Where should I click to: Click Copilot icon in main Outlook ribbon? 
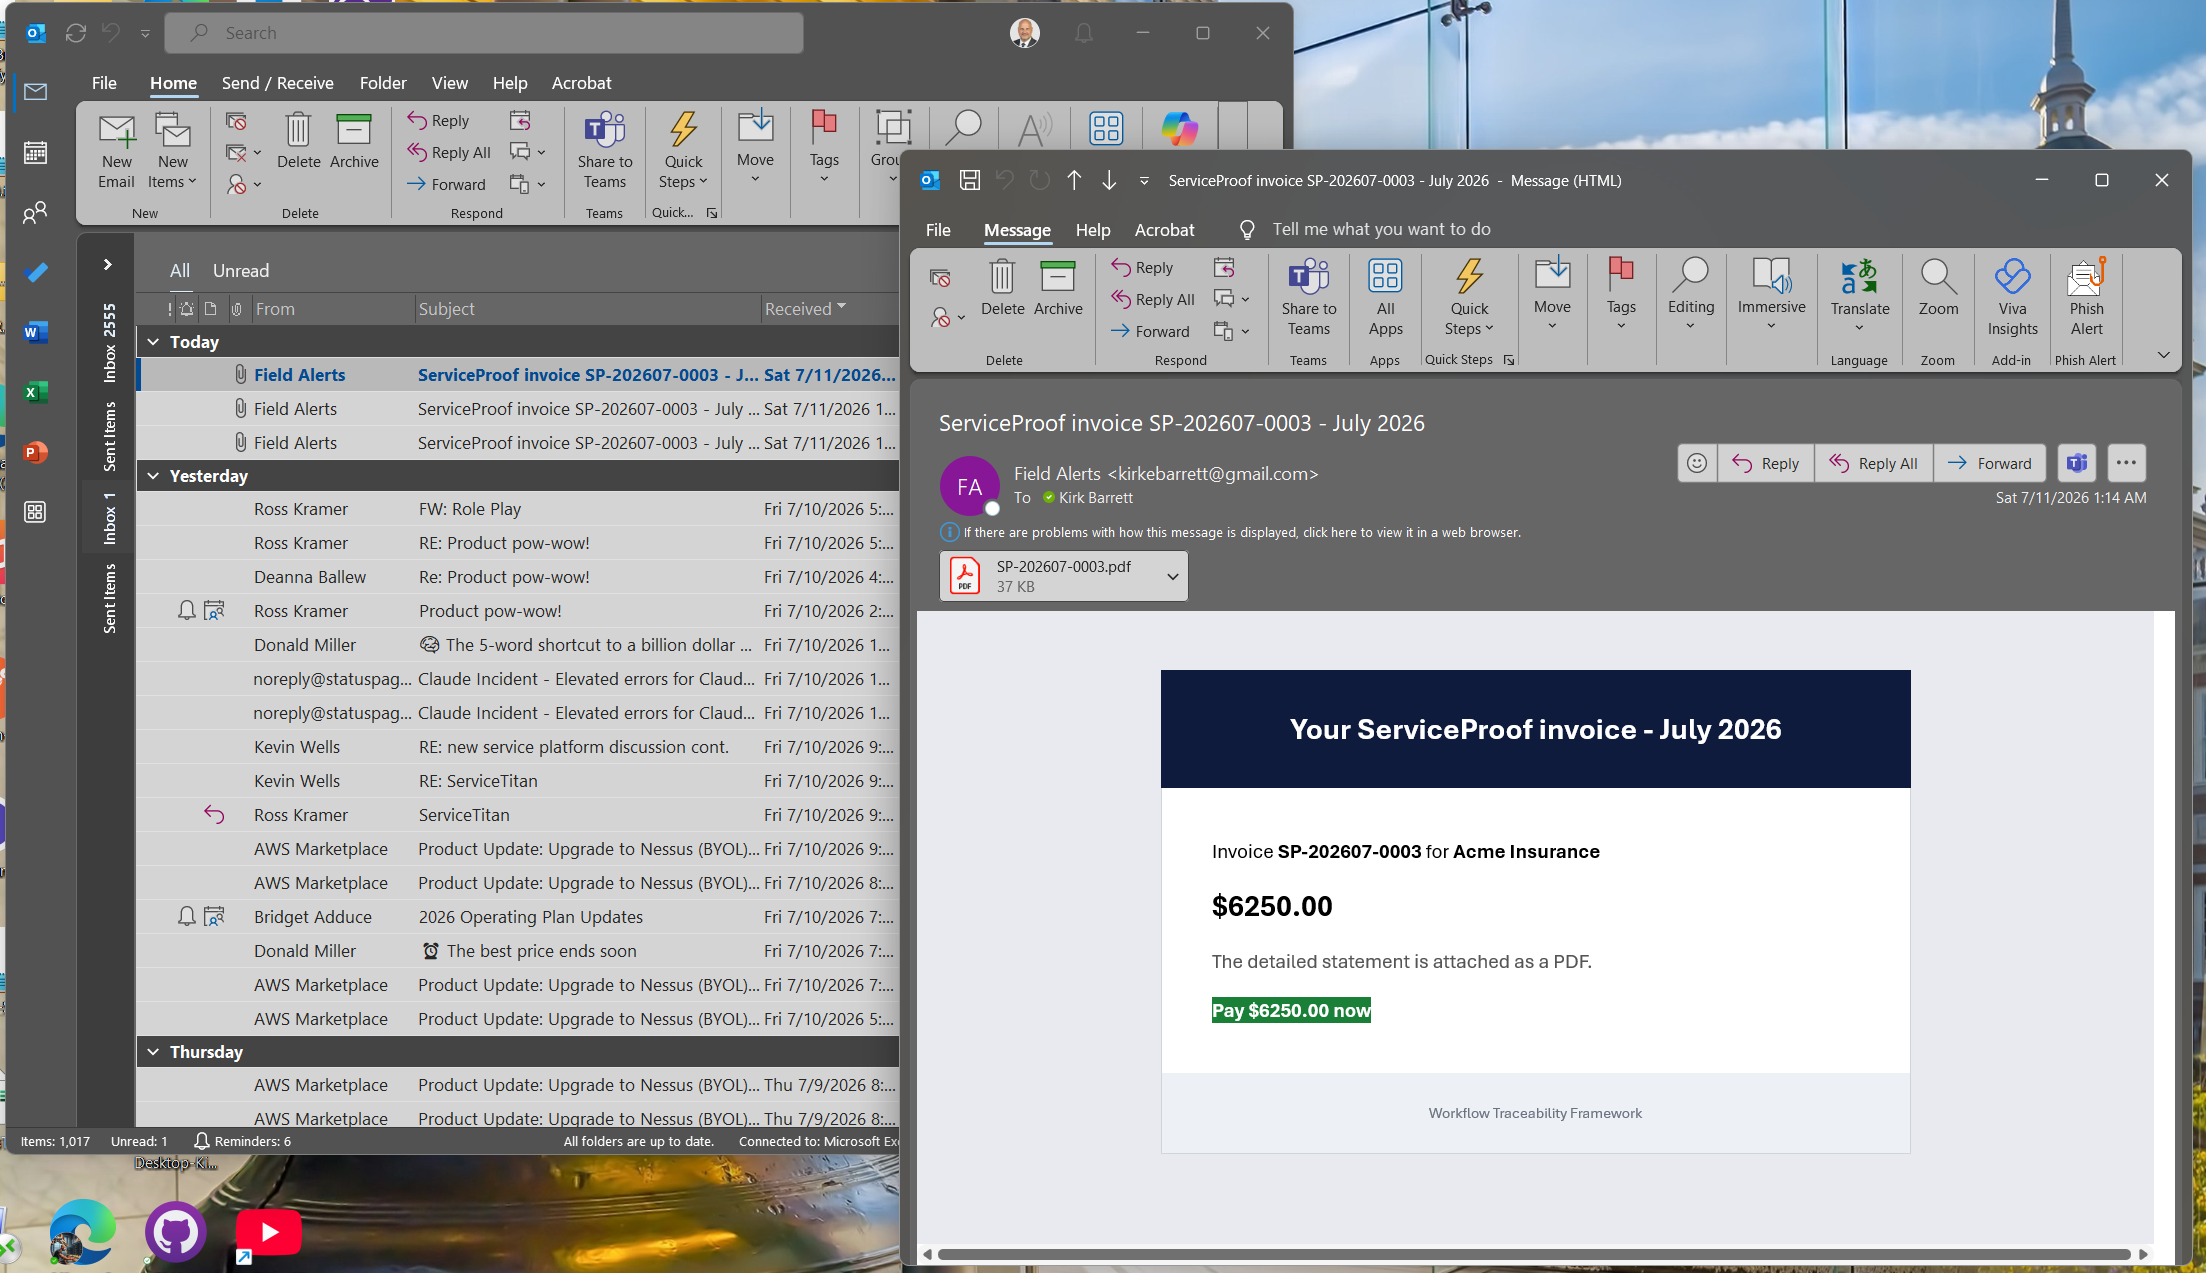coord(1180,128)
